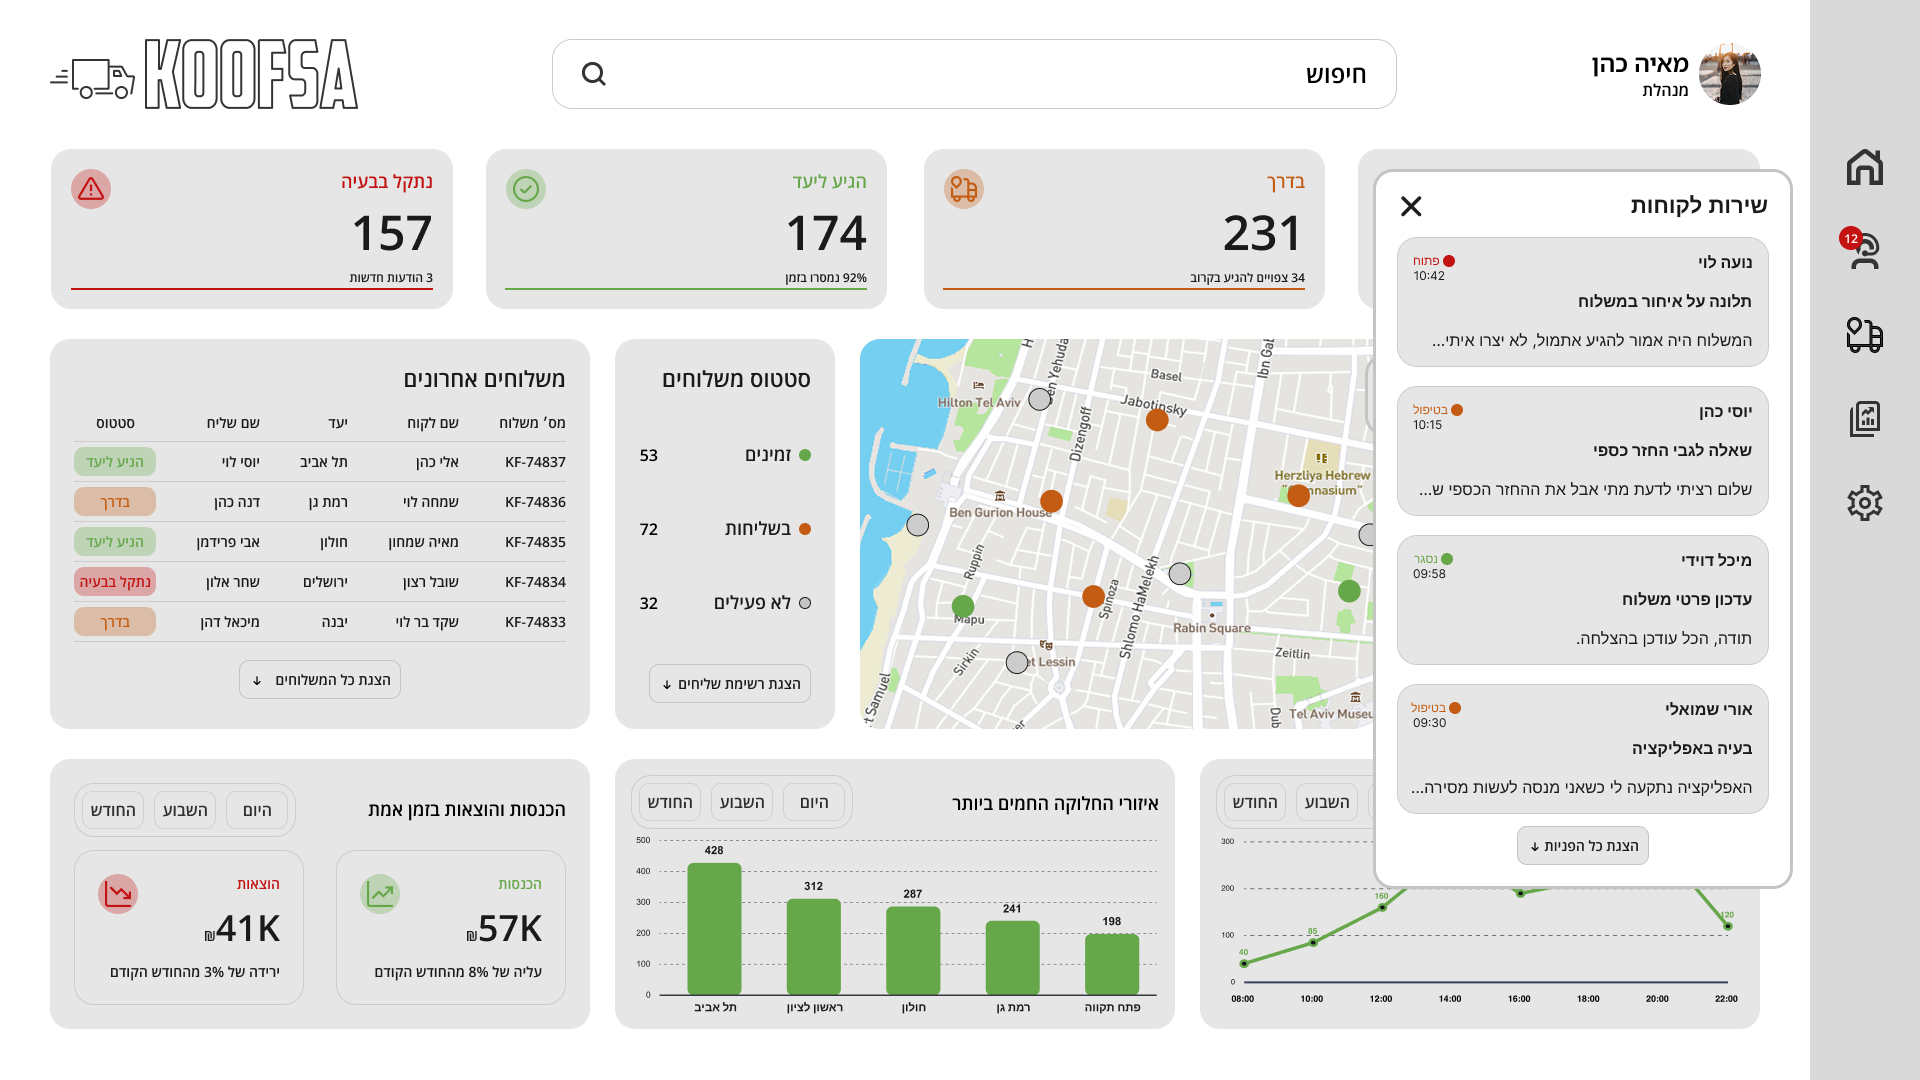Viewport: 1920px width, 1080px height.
Task: Open the settings gear in sidebar
Action: point(1865,503)
